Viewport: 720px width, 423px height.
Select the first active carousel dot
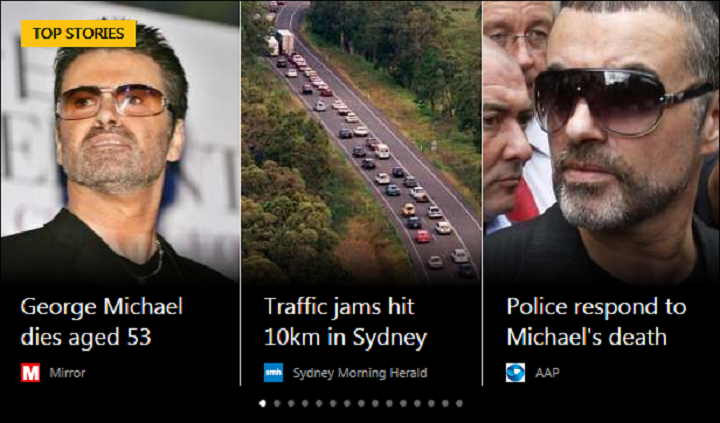click(x=263, y=403)
